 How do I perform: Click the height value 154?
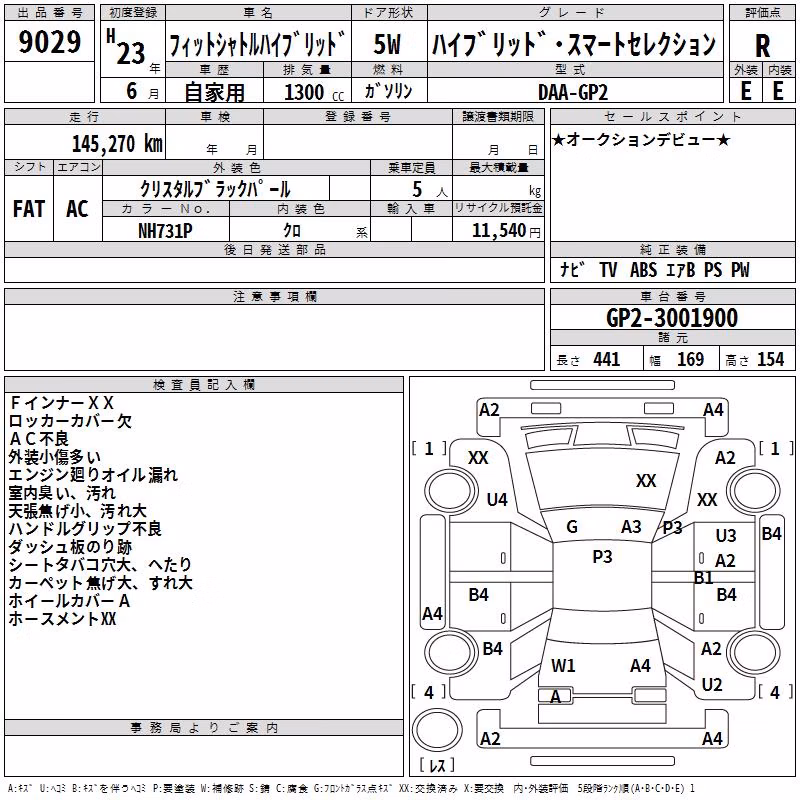pos(770,360)
